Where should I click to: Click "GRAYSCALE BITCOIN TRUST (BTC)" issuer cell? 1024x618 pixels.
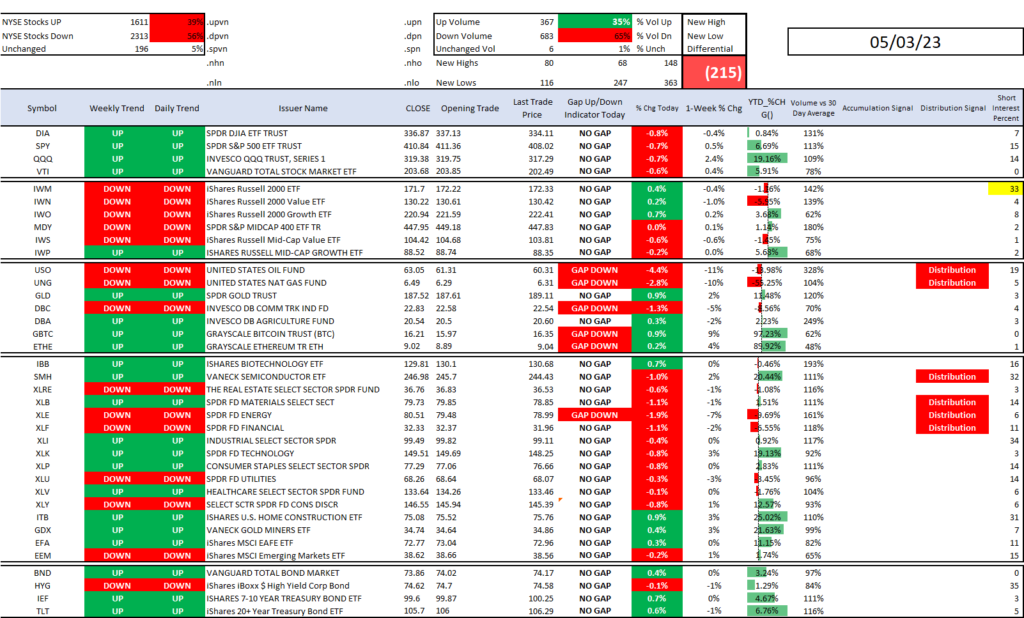(x=270, y=334)
